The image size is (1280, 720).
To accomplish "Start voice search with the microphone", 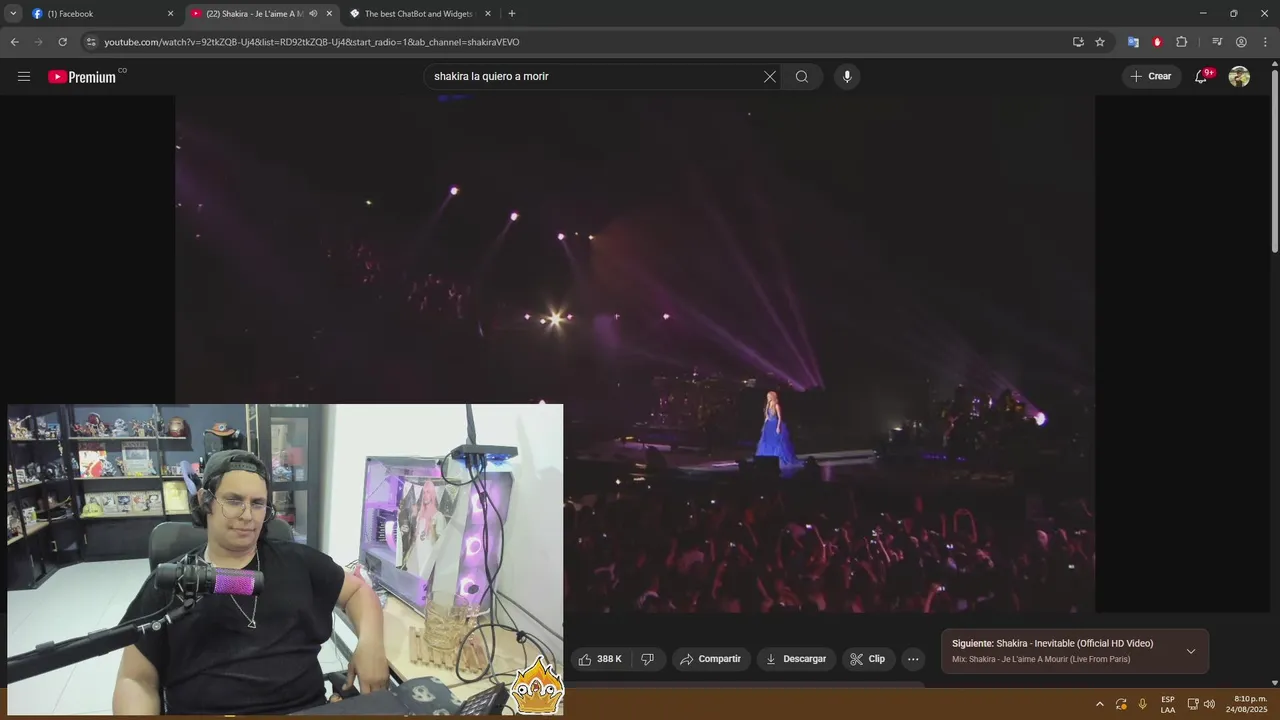I will pos(847,77).
